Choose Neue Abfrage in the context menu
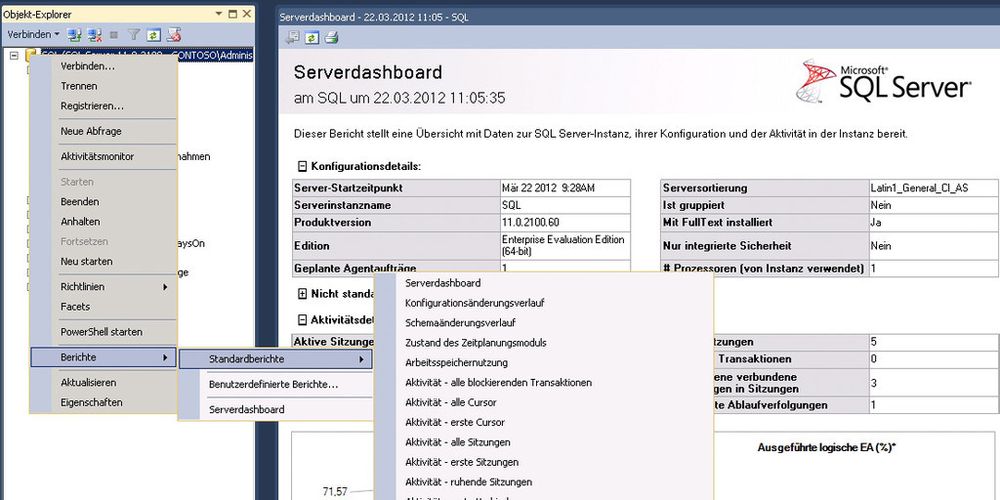Image resolution: width=1000 pixels, height=500 pixels. [91, 131]
